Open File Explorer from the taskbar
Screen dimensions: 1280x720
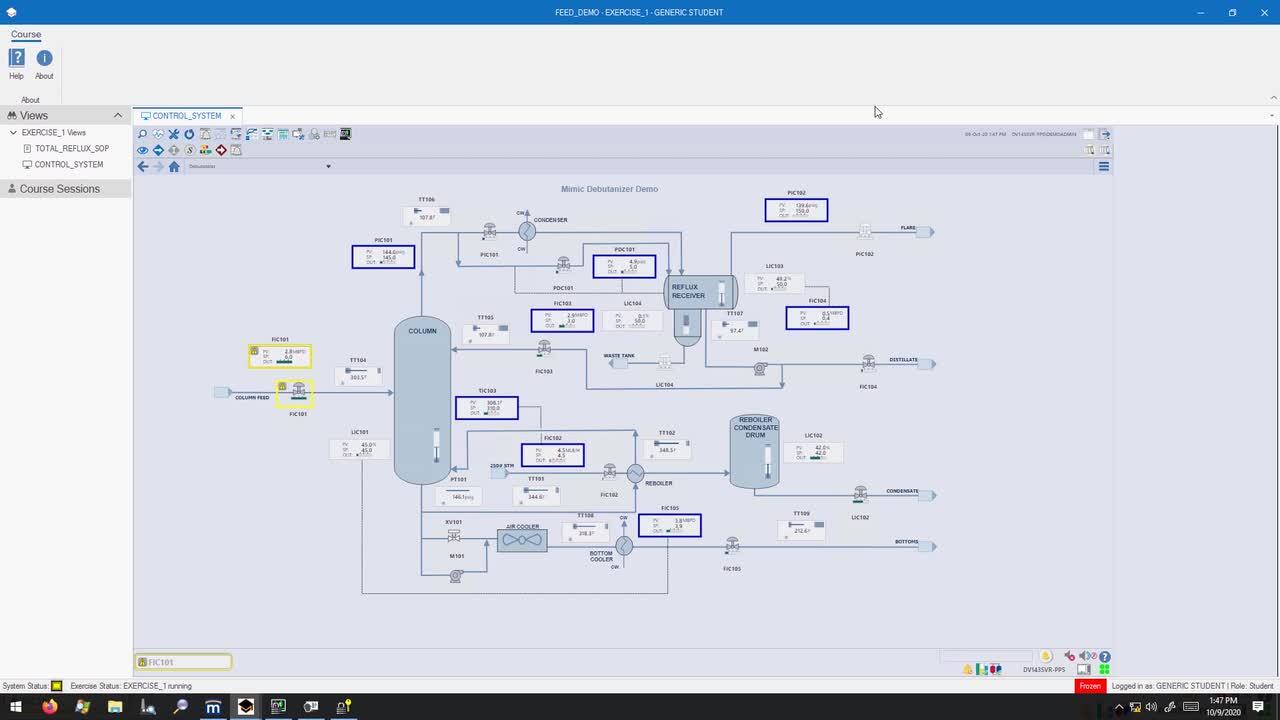tap(115, 707)
